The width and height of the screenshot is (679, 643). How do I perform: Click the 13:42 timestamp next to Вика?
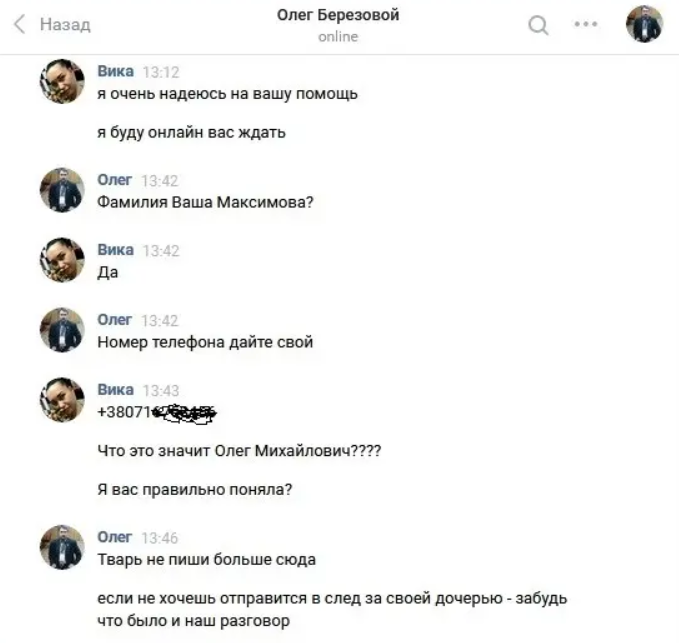pyautogui.click(x=161, y=251)
